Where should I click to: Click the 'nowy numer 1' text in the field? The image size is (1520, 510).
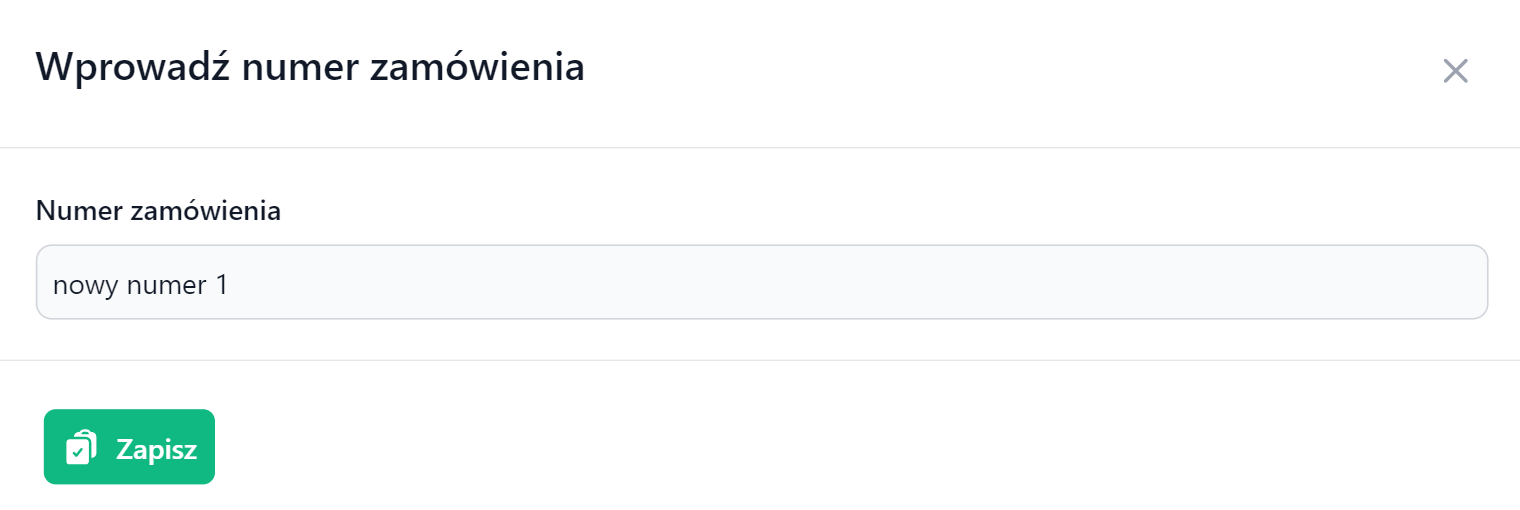pyautogui.click(x=140, y=285)
